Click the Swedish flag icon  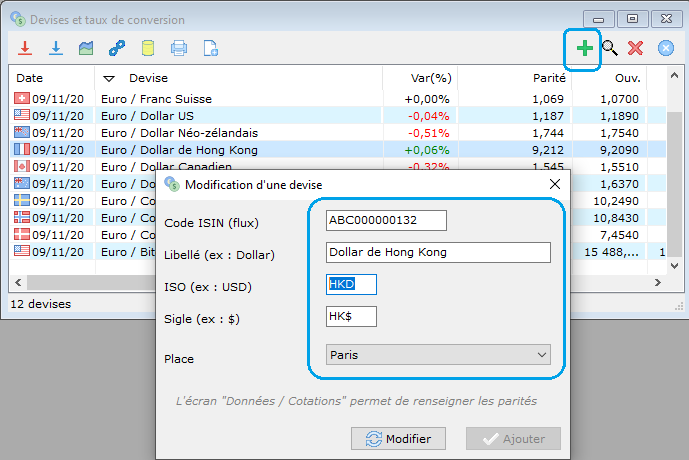[22, 200]
